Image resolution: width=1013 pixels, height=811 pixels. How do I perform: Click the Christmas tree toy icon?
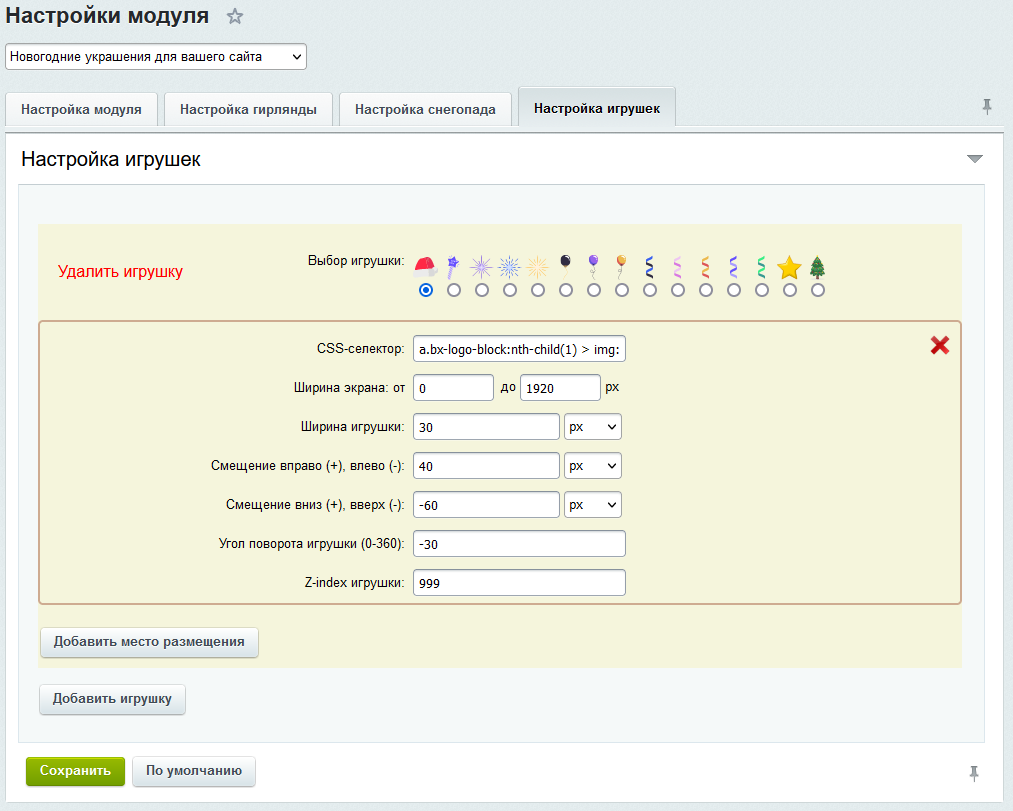point(818,267)
